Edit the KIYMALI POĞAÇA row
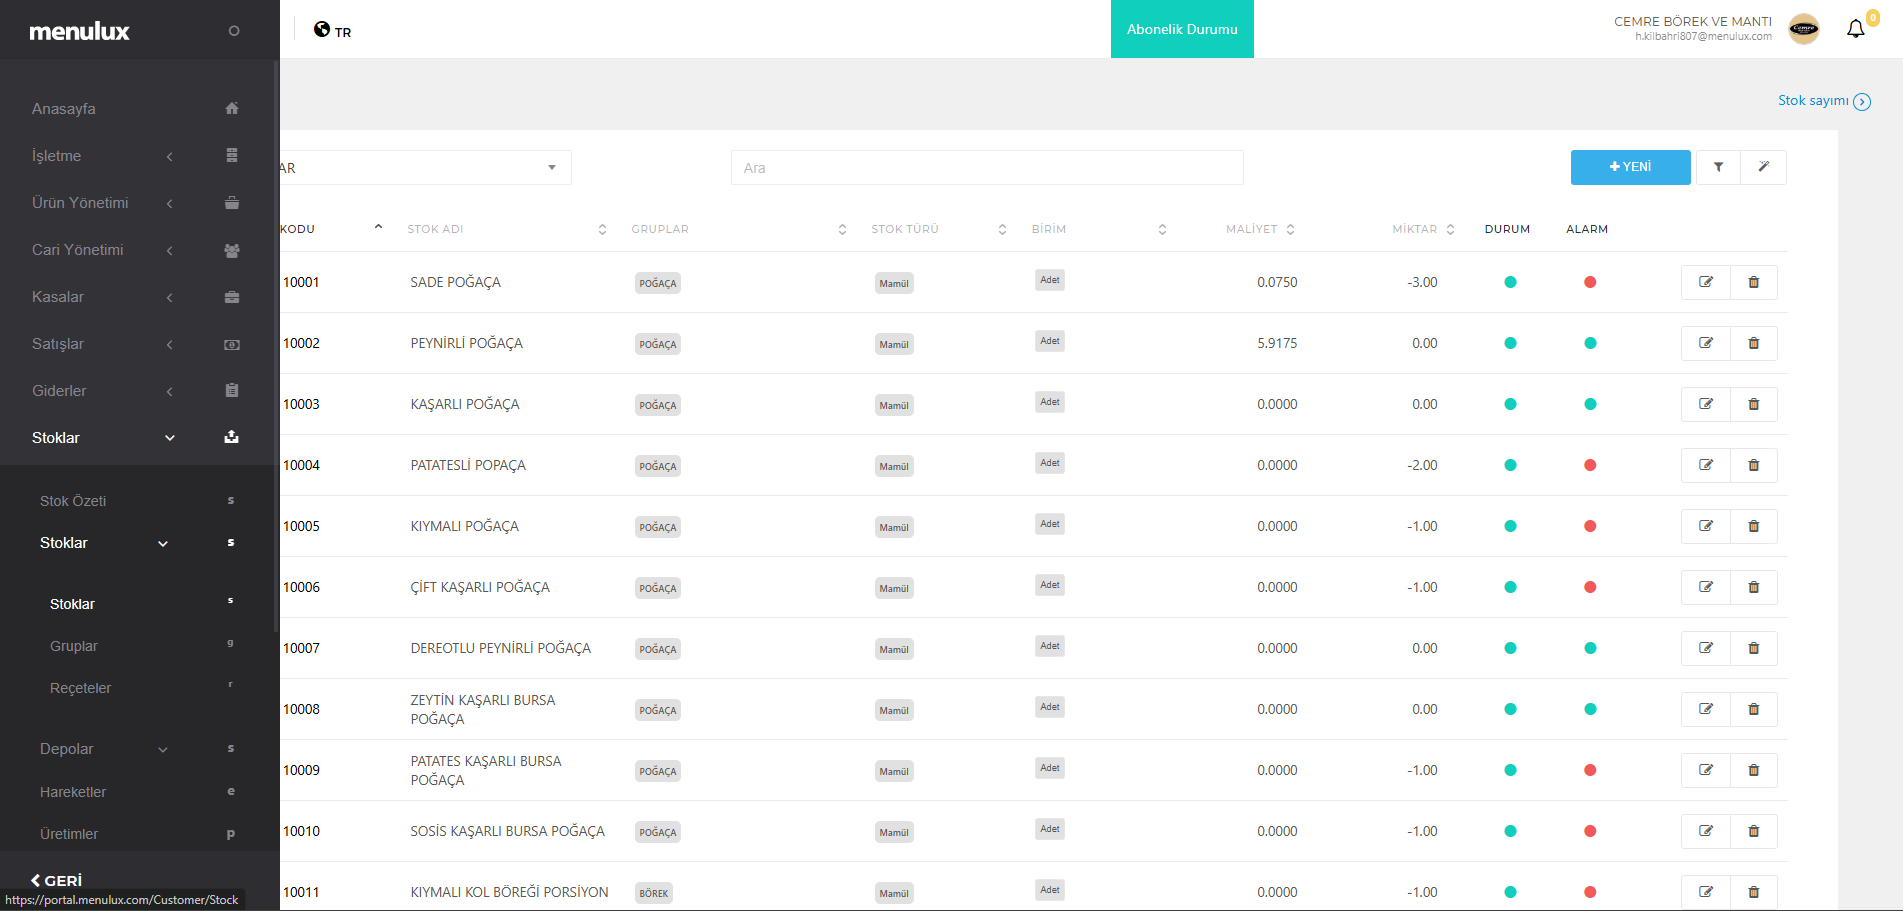 coord(1706,526)
